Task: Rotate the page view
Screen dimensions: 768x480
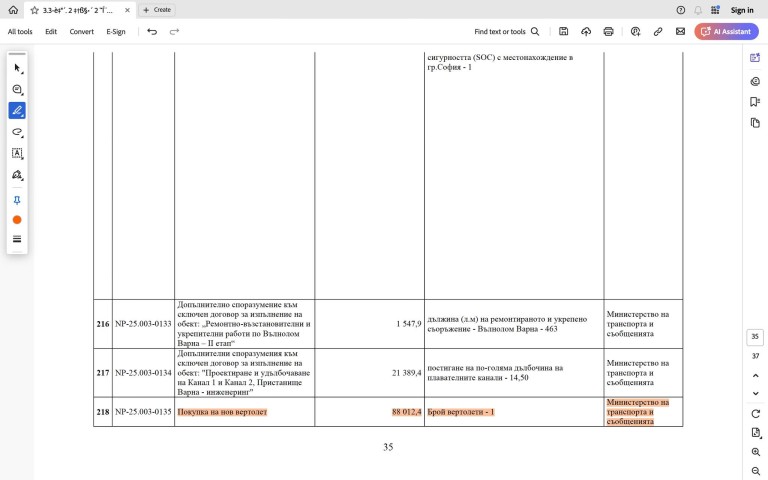Action: coord(755,413)
